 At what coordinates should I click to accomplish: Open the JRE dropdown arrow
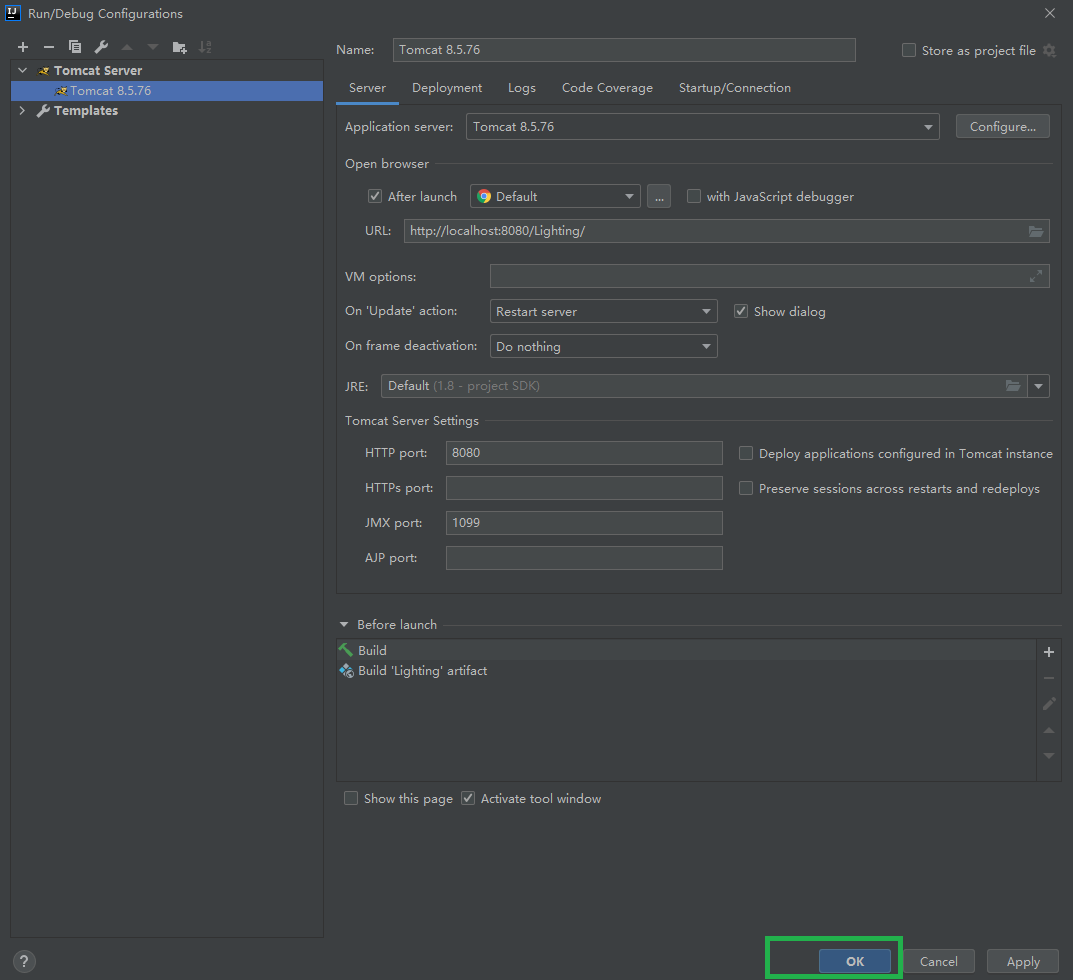tap(1038, 386)
